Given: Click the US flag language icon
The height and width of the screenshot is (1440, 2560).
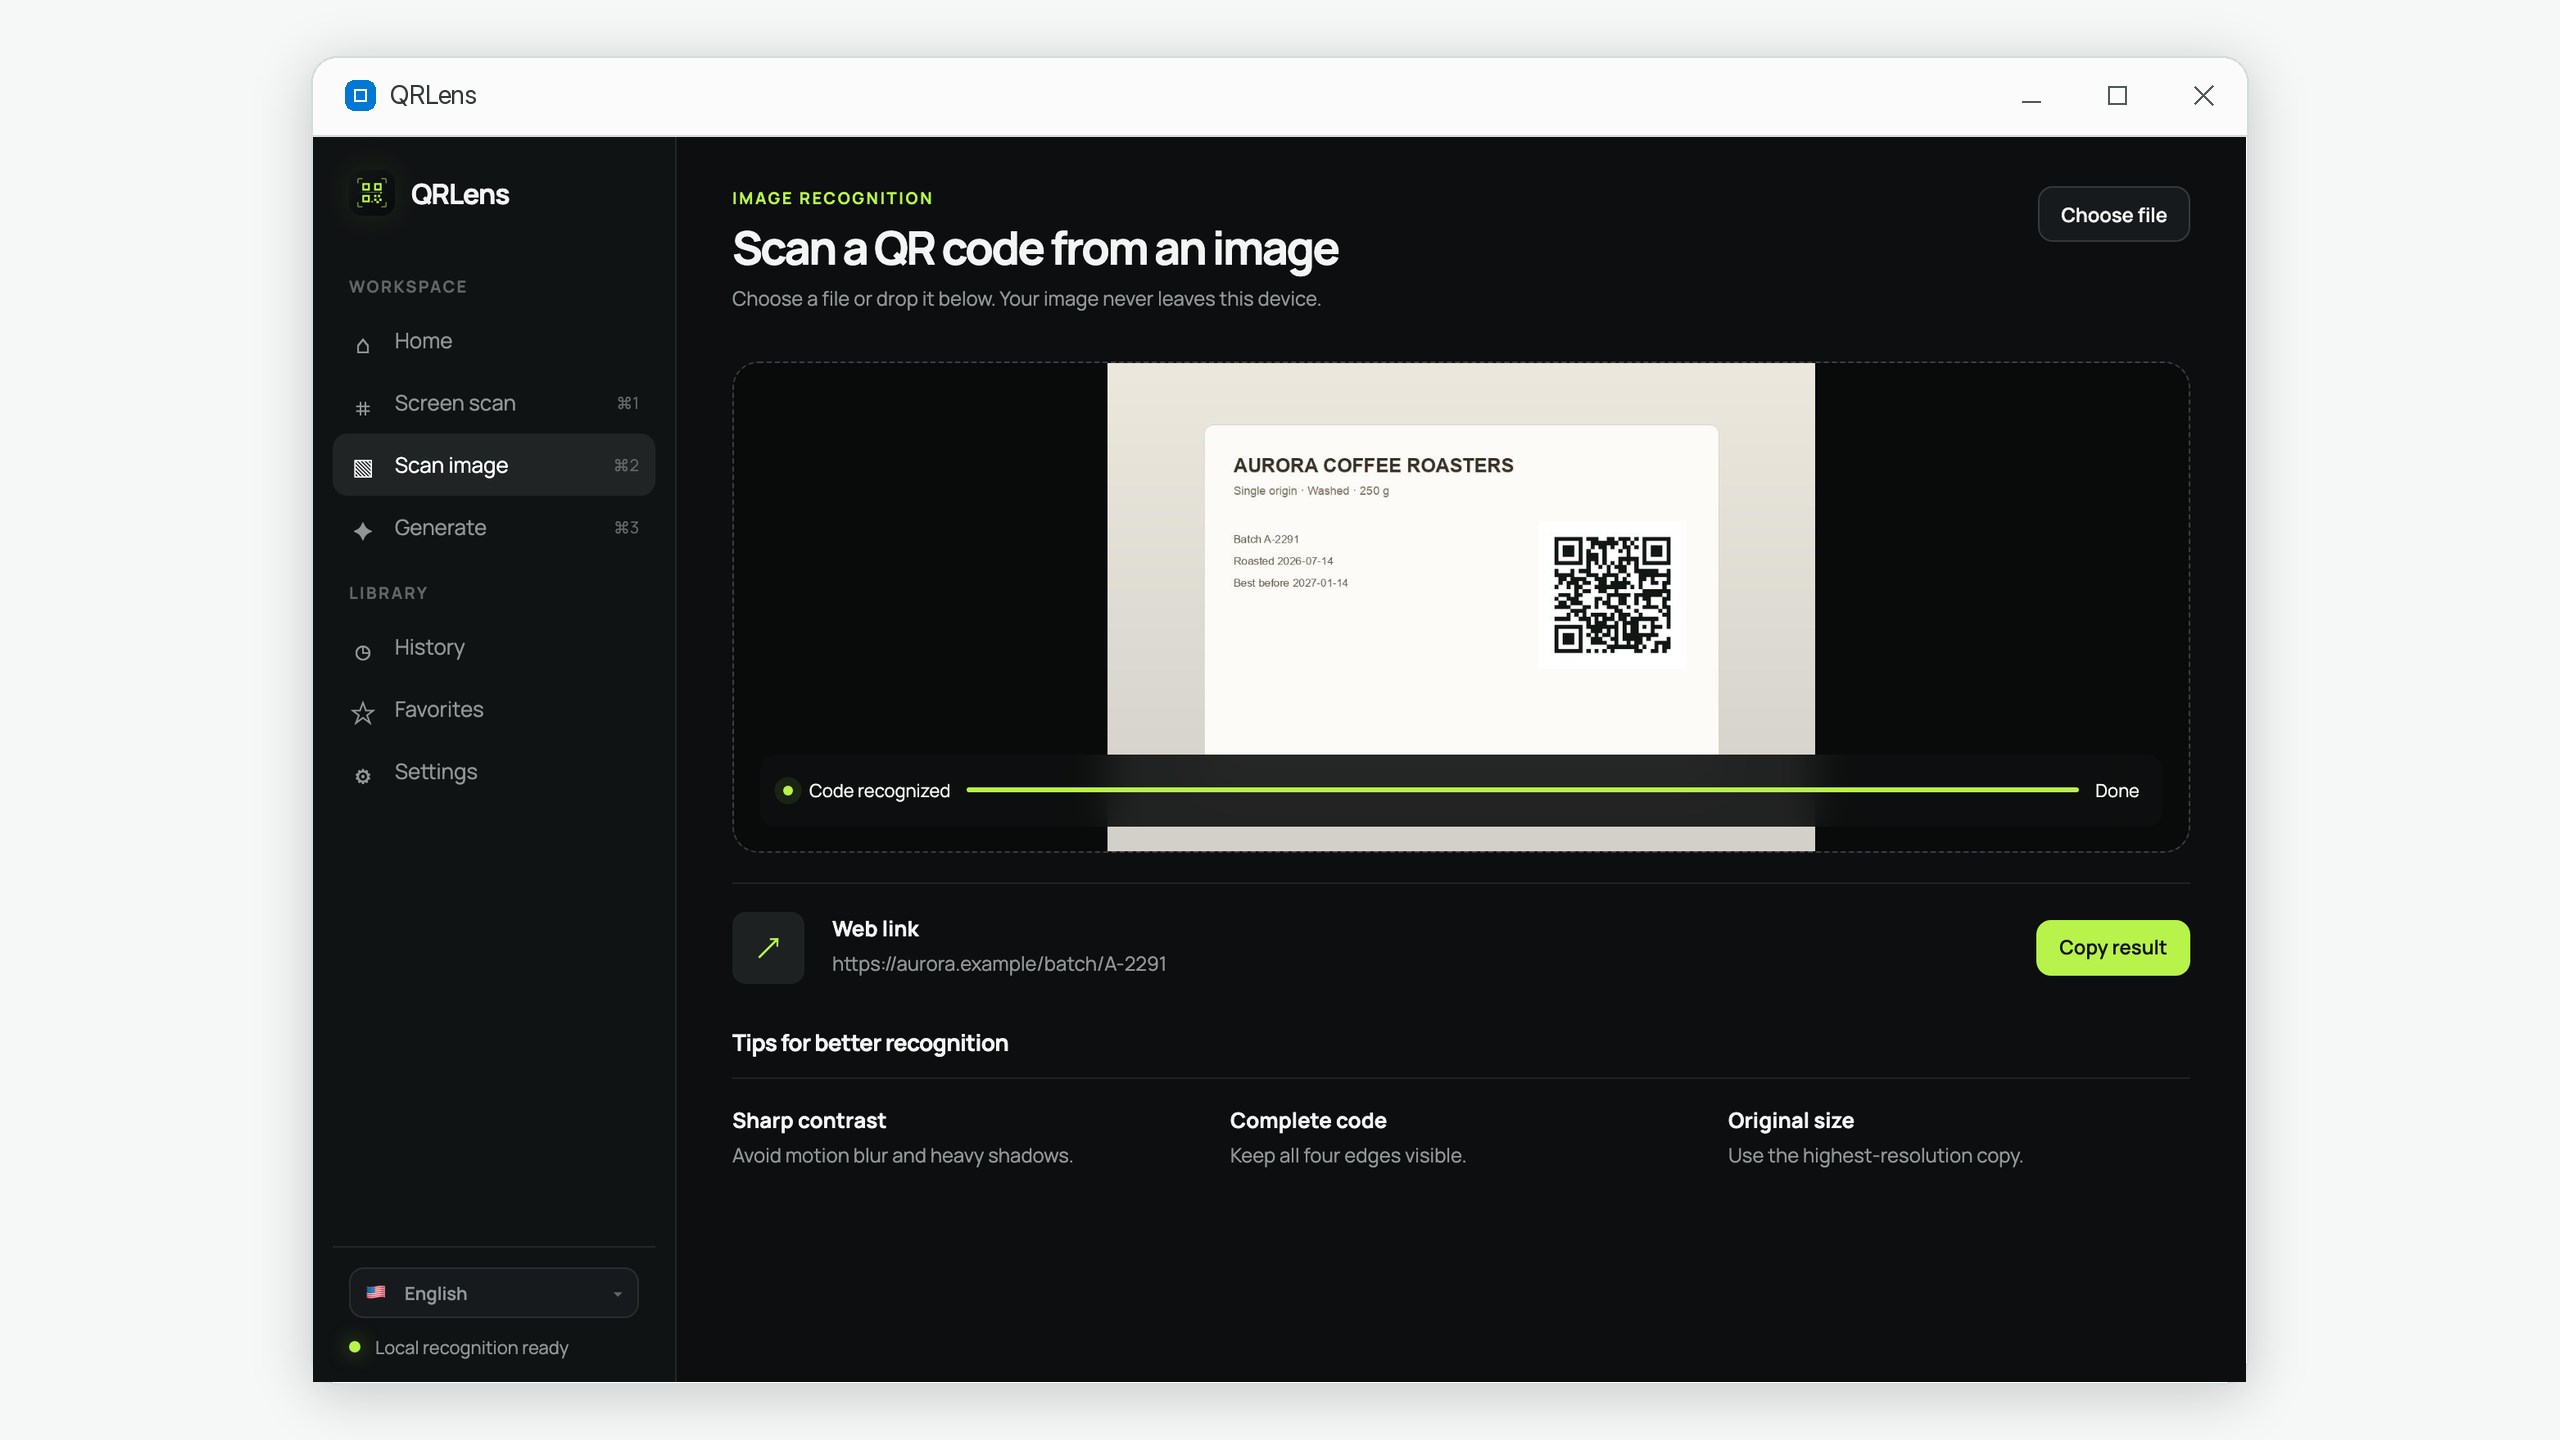Looking at the screenshot, I should [x=376, y=1292].
